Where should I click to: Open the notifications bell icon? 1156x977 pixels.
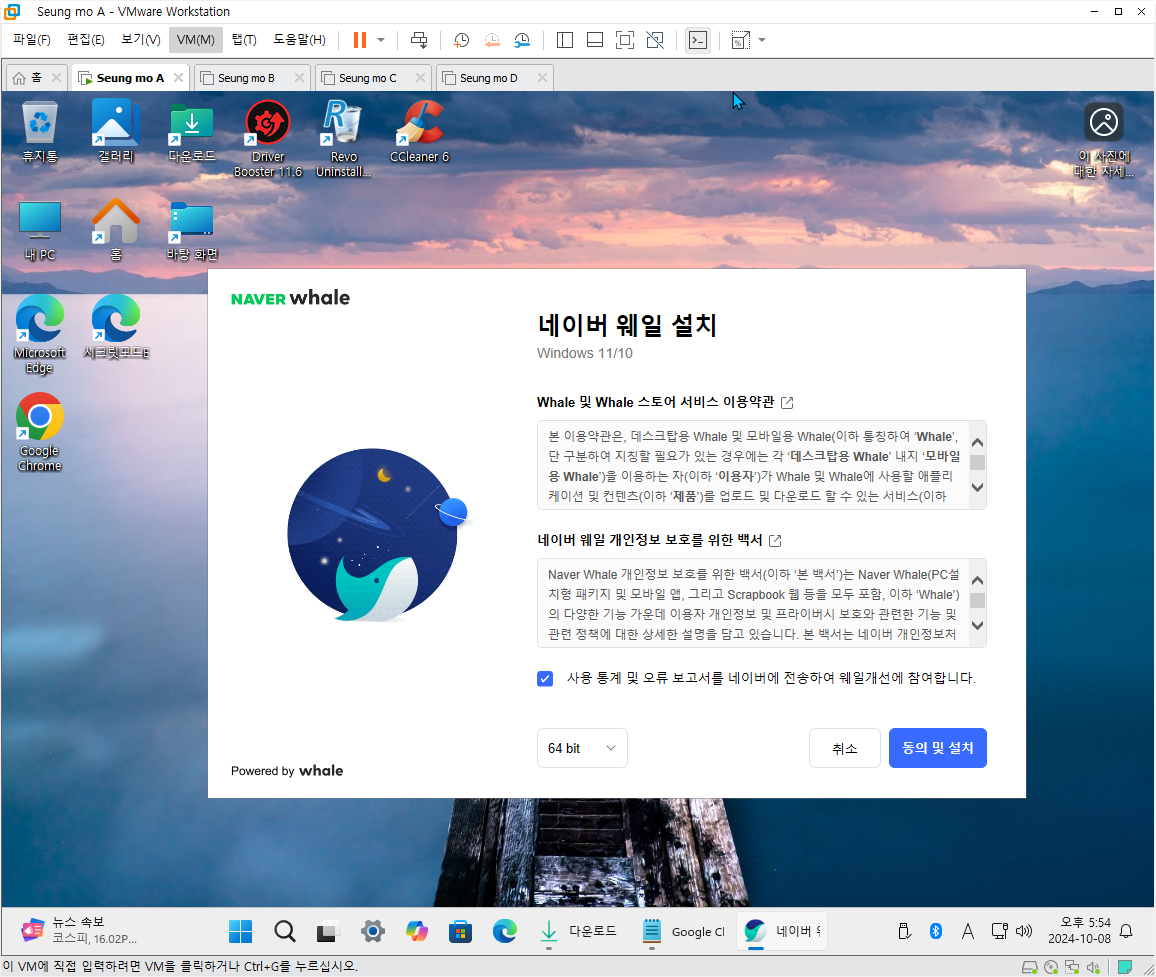coord(1126,931)
